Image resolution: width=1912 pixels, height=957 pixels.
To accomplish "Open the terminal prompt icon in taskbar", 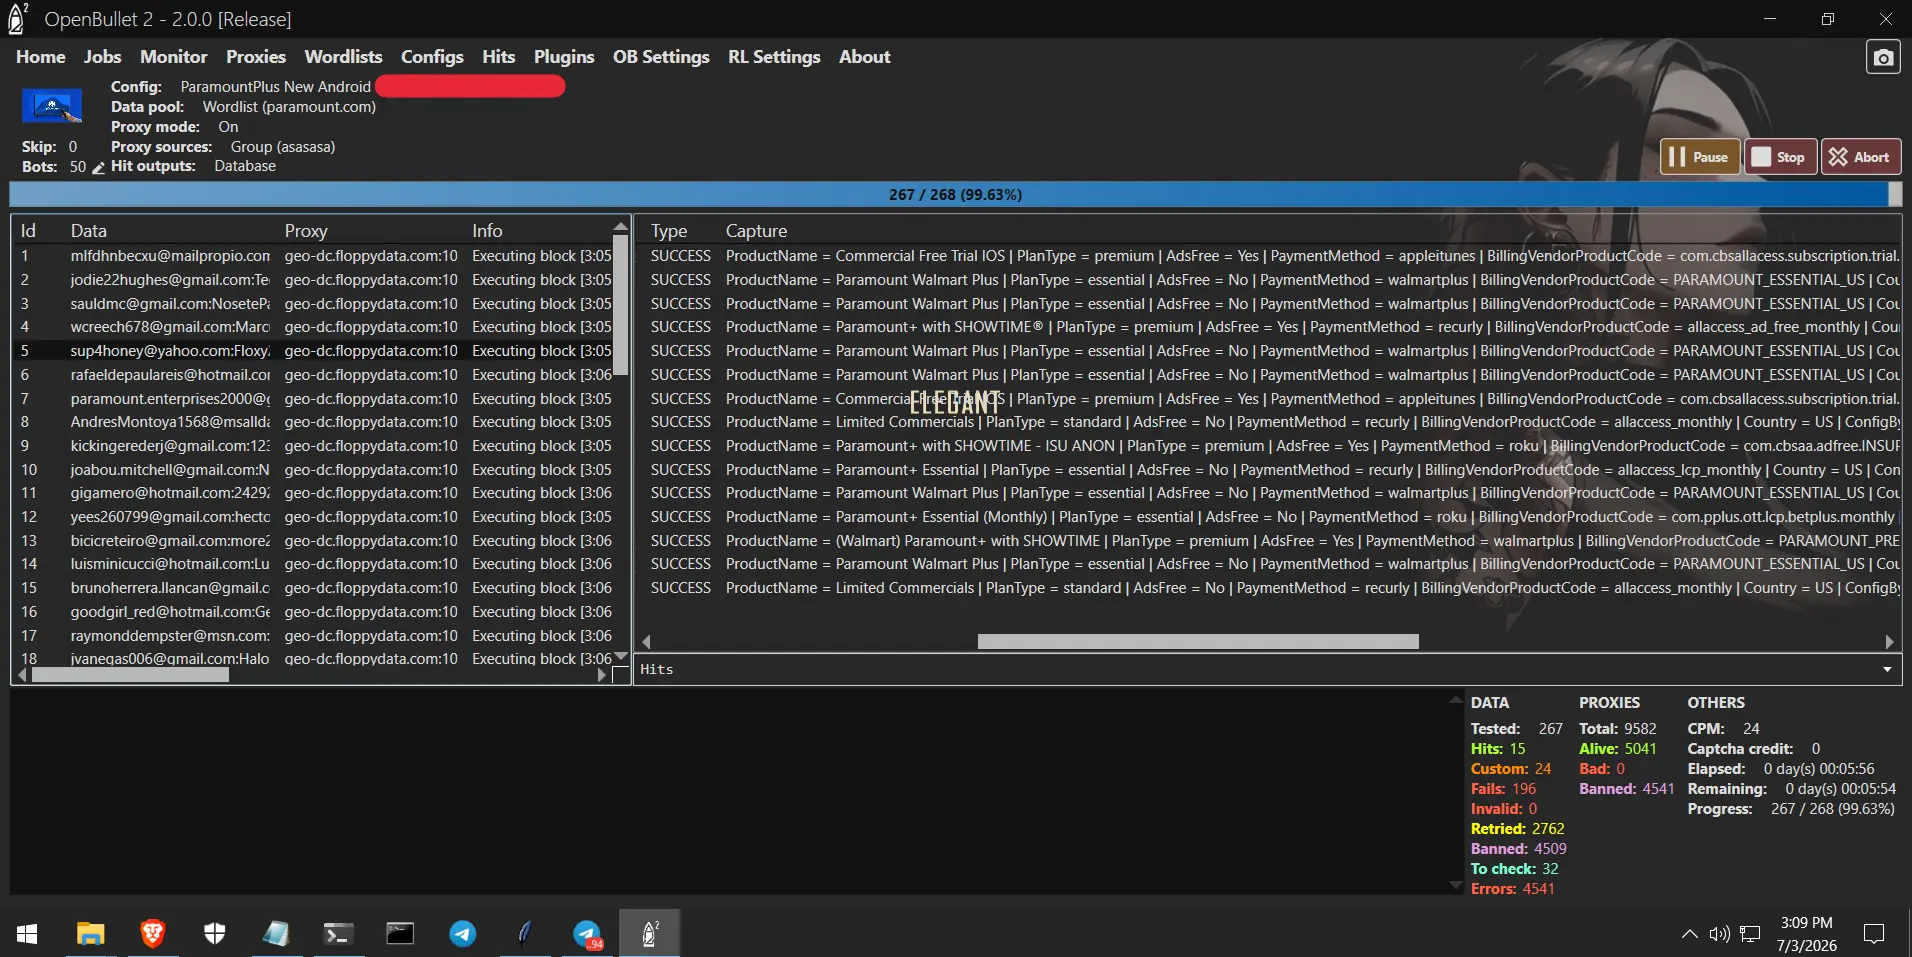I will pos(338,934).
